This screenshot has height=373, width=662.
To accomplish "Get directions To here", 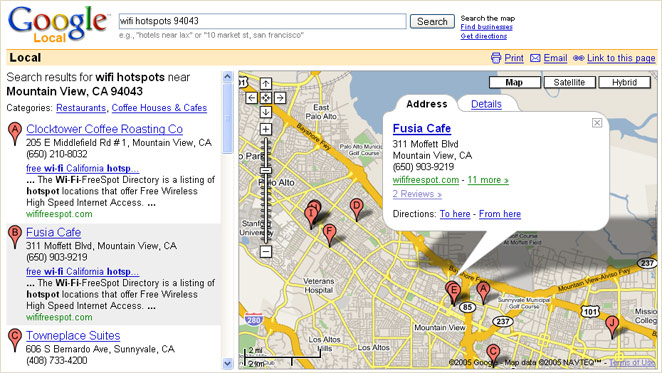I will (x=455, y=214).
